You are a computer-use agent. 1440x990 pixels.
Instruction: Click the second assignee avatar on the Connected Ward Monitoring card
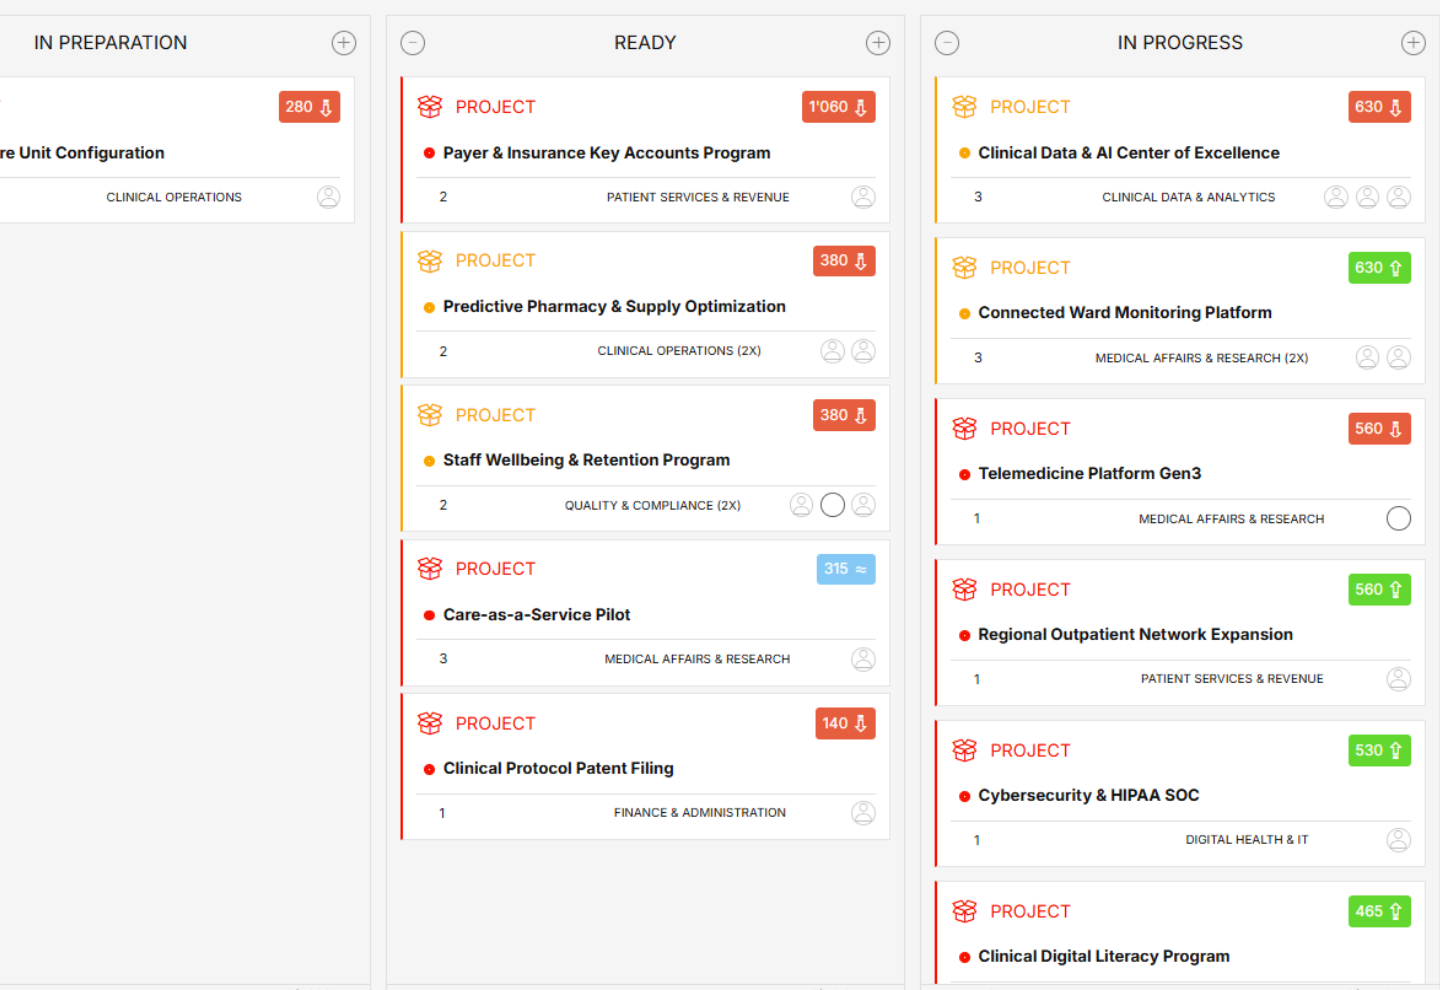(1399, 358)
